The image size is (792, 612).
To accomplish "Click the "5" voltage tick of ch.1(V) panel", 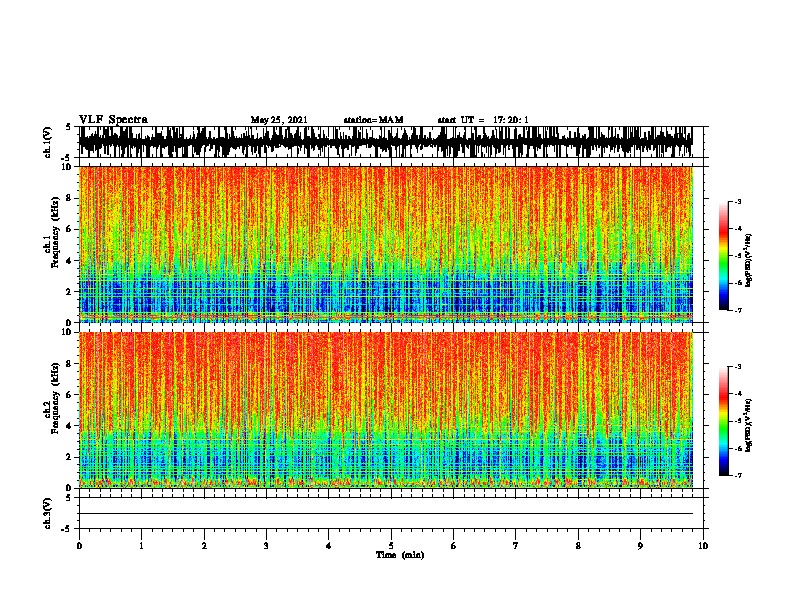I will tap(68, 127).
